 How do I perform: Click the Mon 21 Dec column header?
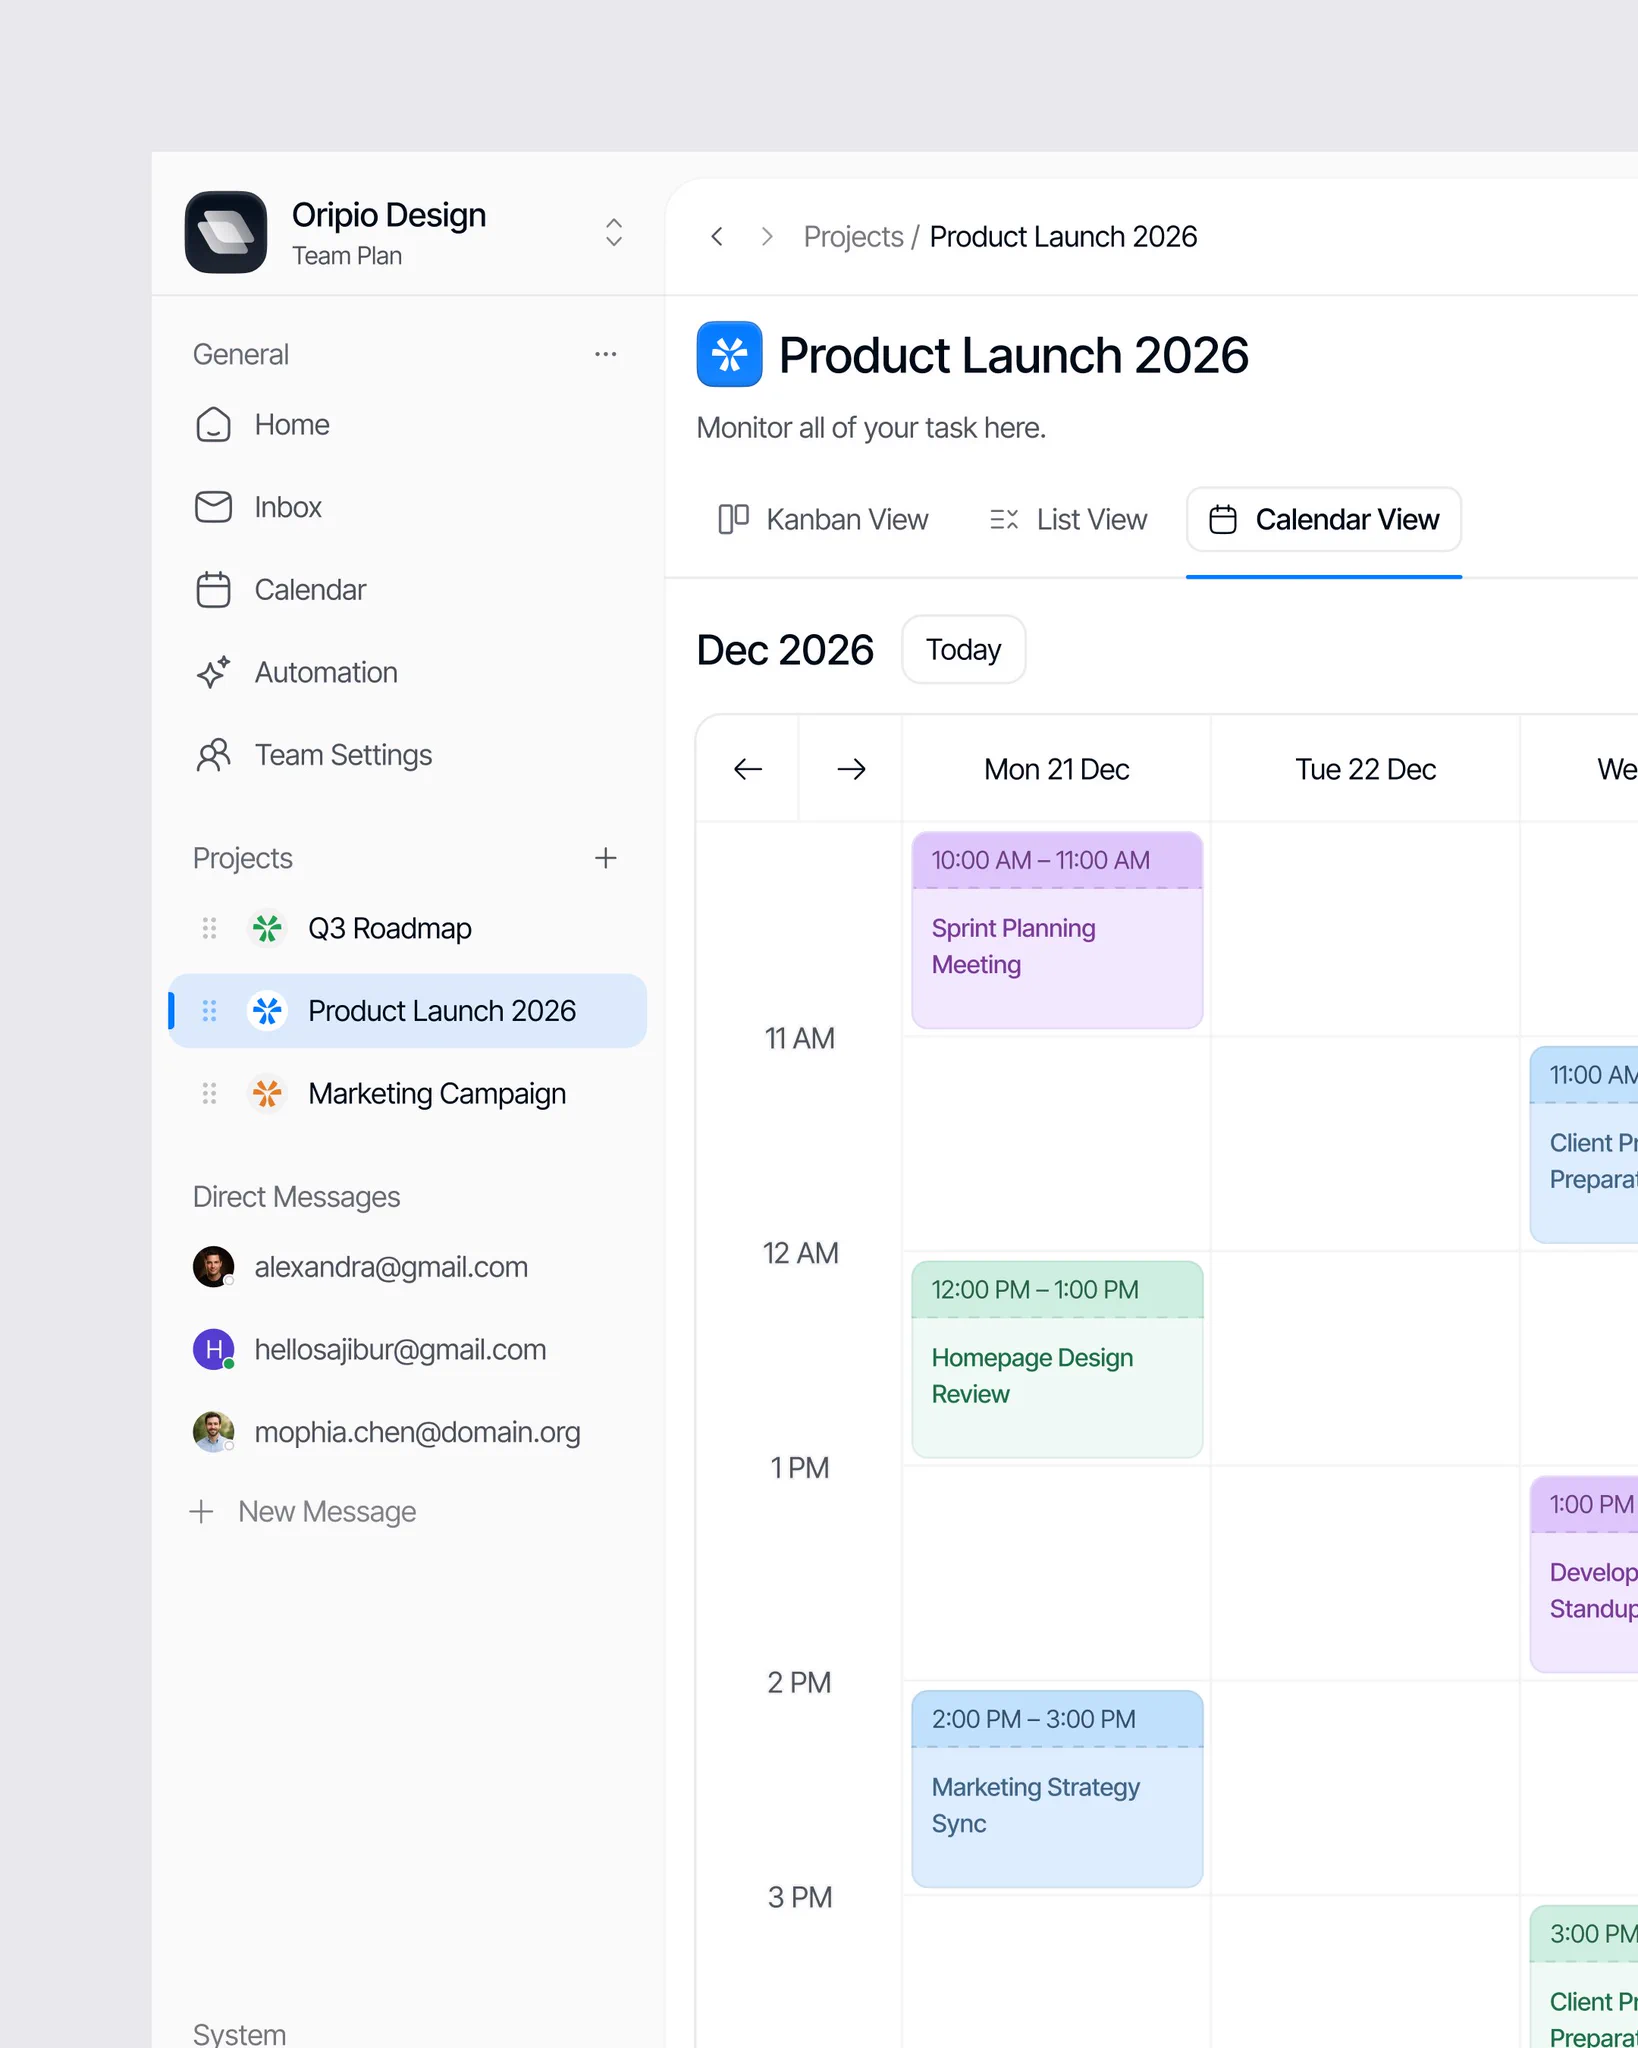point(1057,769)
